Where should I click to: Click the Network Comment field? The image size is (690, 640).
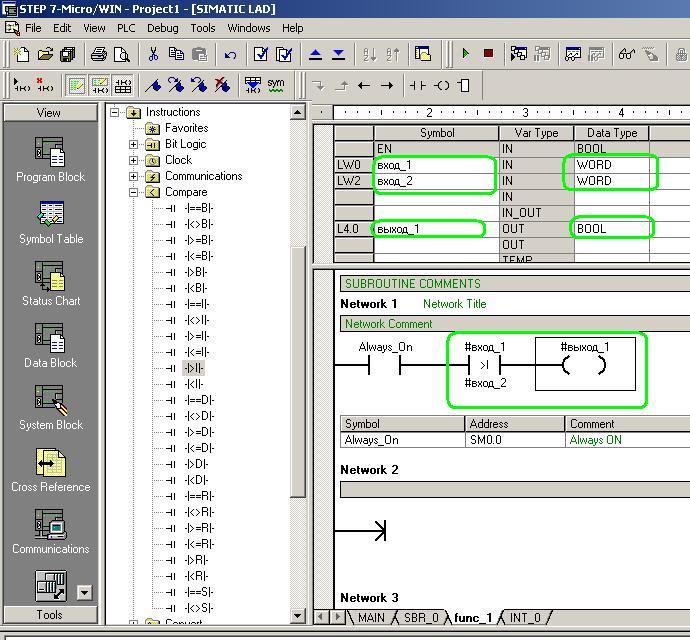(515, 324)
